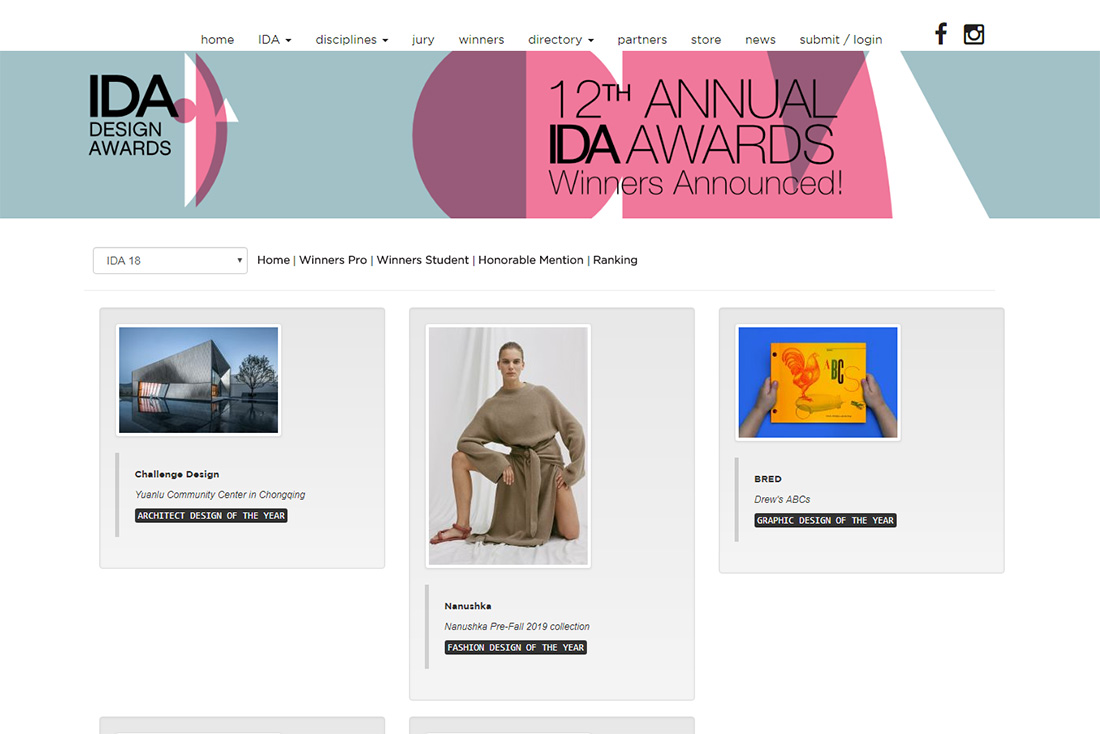Open the jury page

(423, 40)
